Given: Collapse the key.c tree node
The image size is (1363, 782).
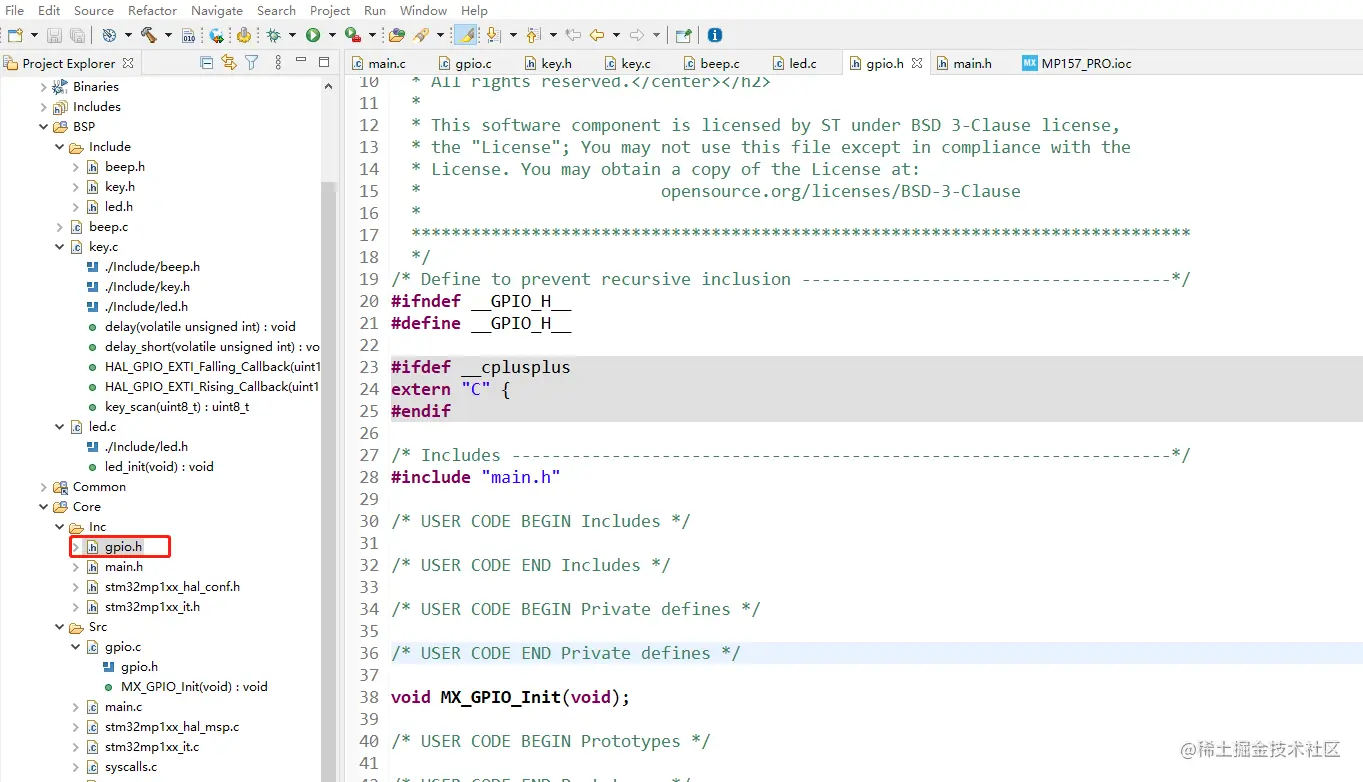Looking at the screenshot, I should (x=59, y=247).
